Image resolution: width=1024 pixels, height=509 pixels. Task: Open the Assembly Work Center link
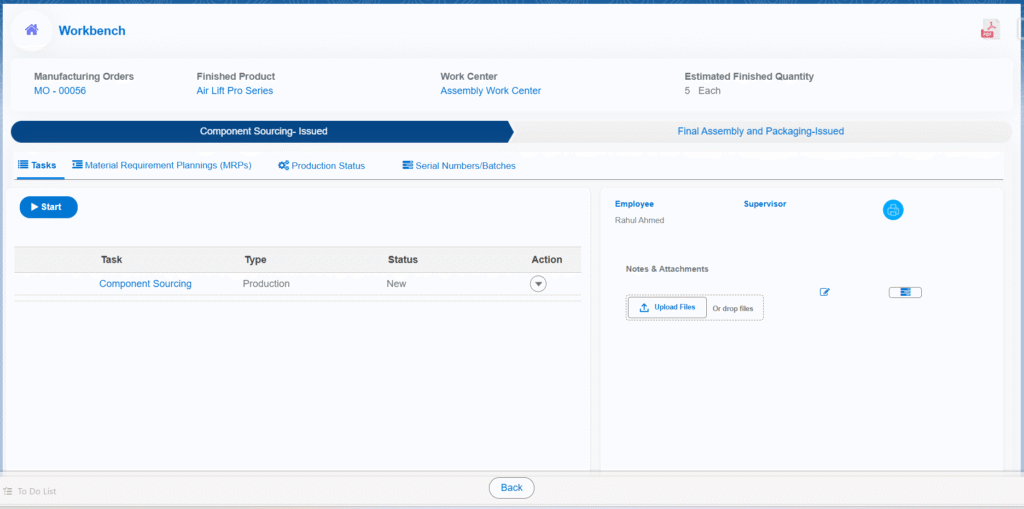click(490, 91)
